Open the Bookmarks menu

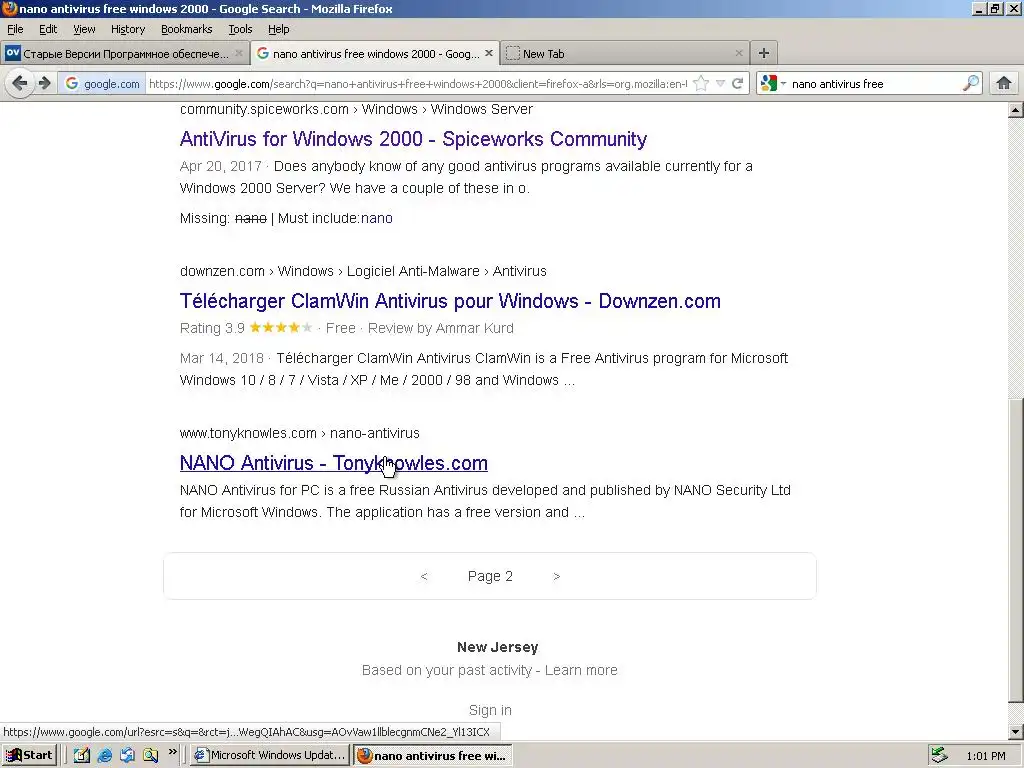point(187,29)
